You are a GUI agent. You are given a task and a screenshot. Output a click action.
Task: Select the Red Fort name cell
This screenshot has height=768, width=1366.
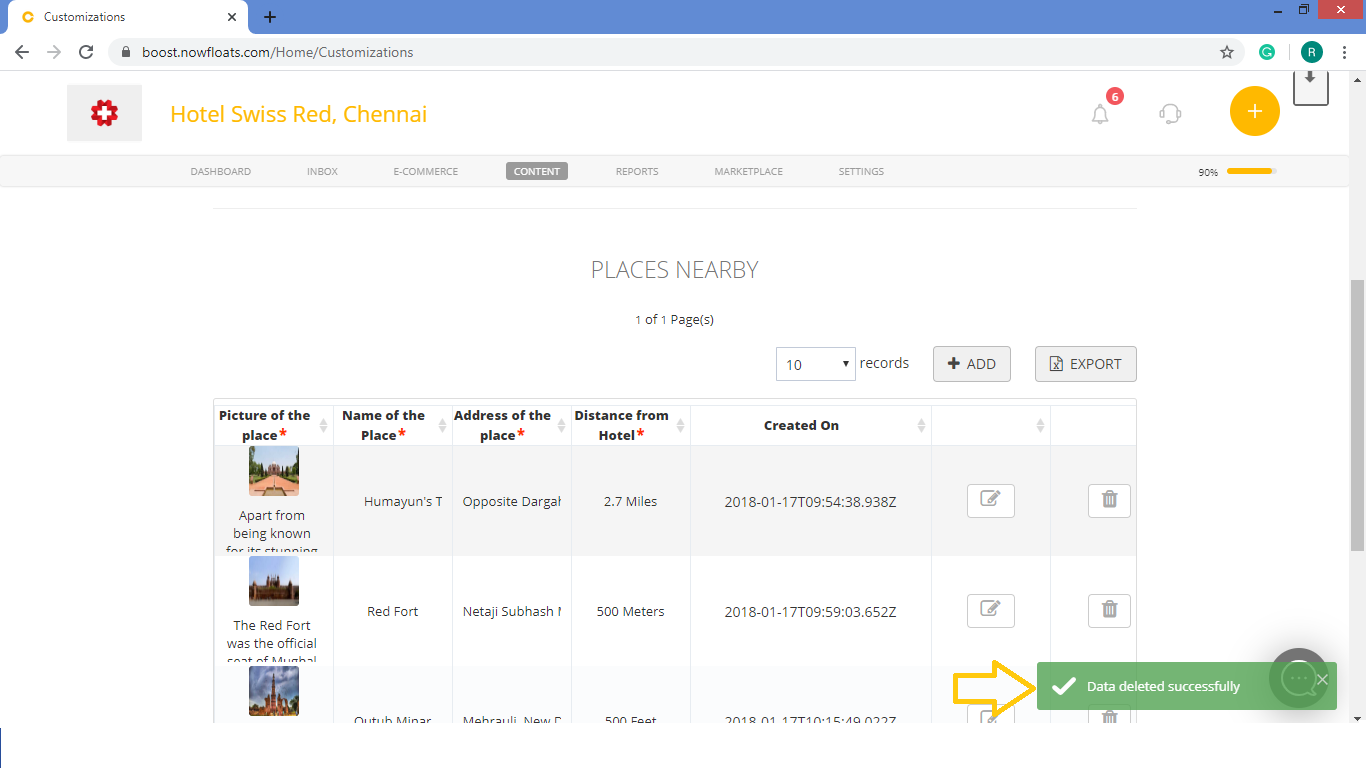click(393, 611)
